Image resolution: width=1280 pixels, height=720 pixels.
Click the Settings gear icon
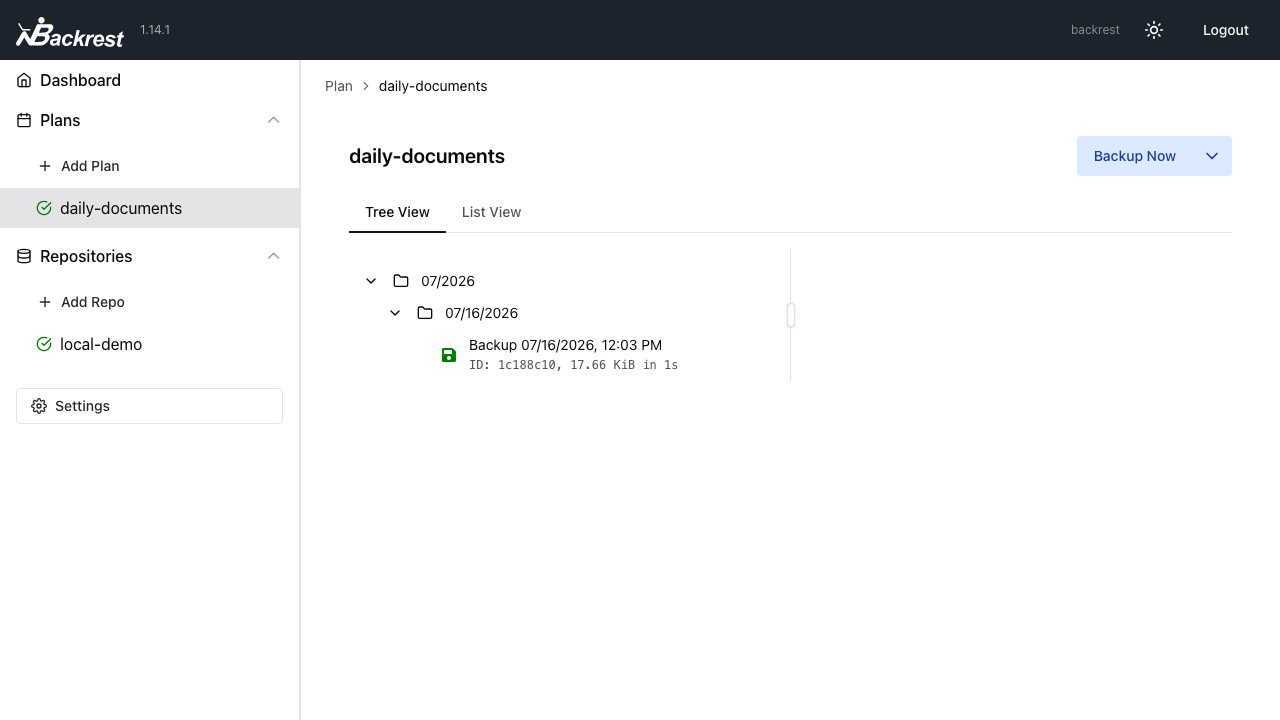(x=39, y=406)
